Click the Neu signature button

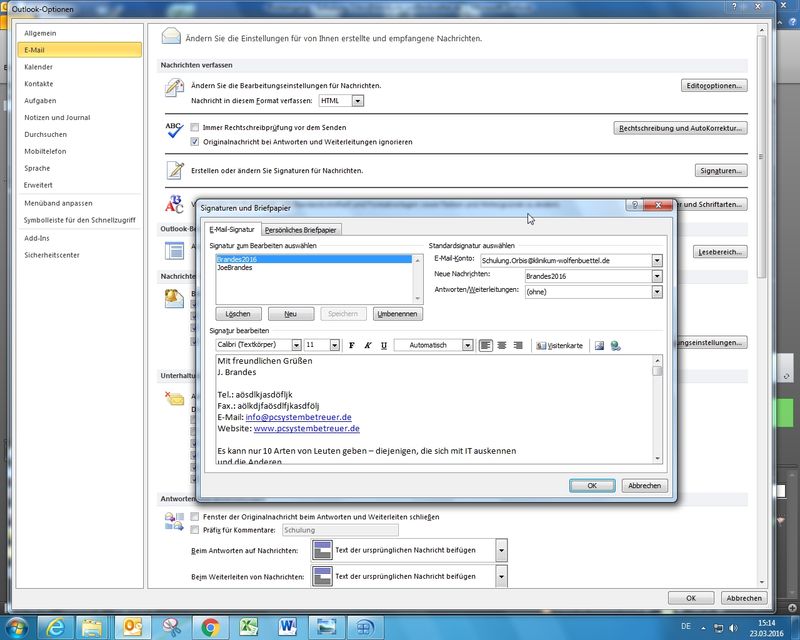pos(290,314)
